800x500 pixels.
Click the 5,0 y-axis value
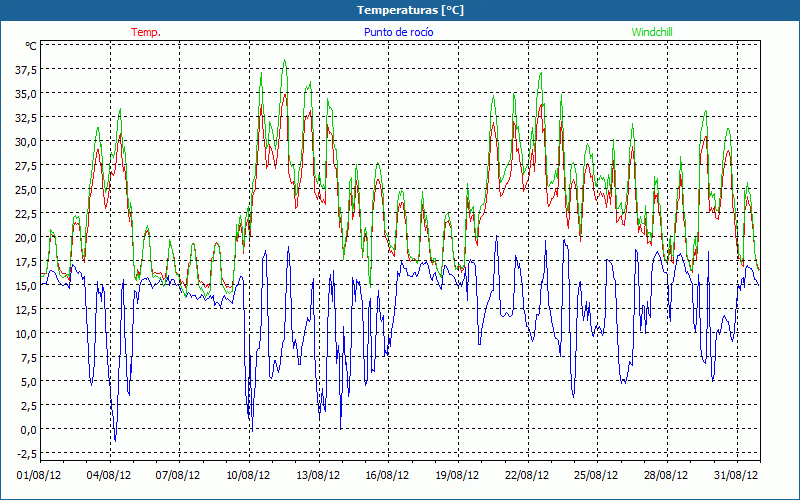point(28,382)
